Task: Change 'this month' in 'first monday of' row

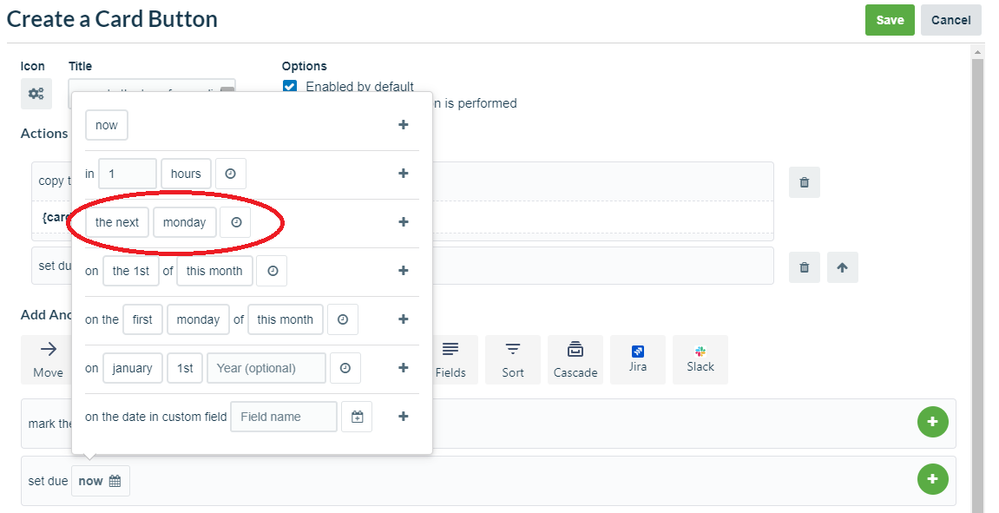Action: pyautogui.click(x=285, y=319)
